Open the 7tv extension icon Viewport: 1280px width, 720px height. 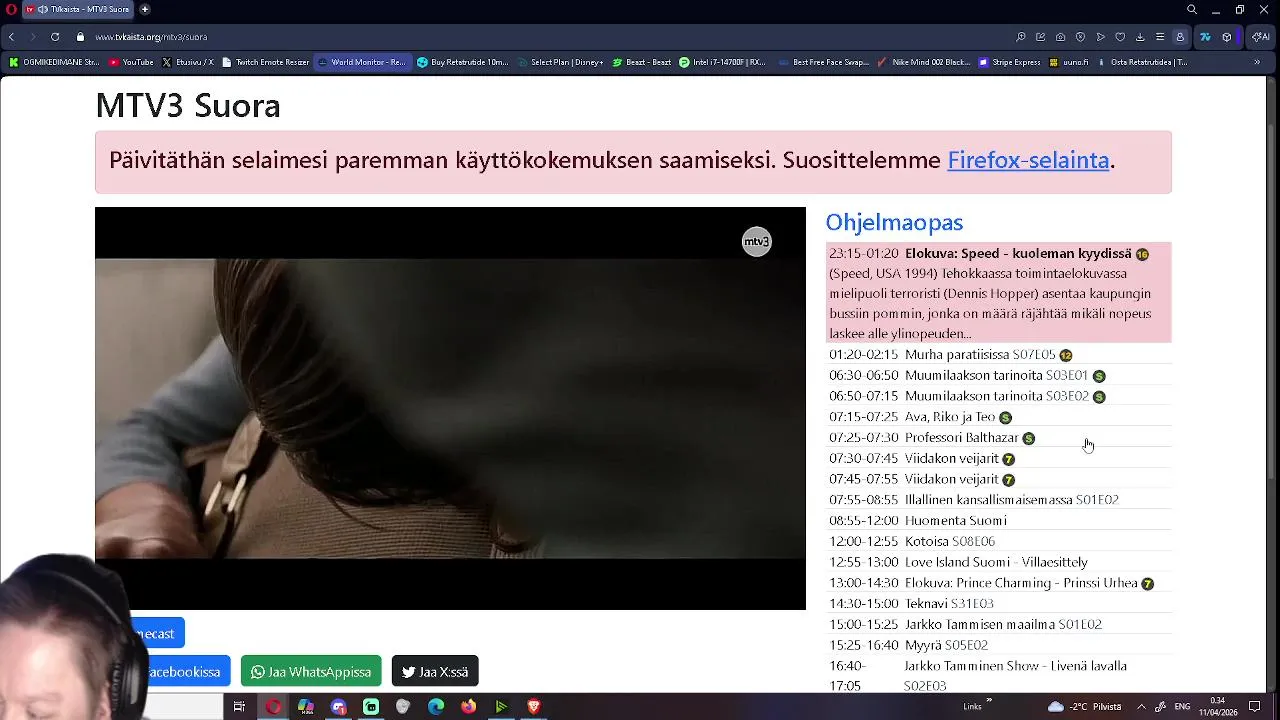click(1205, 37)
